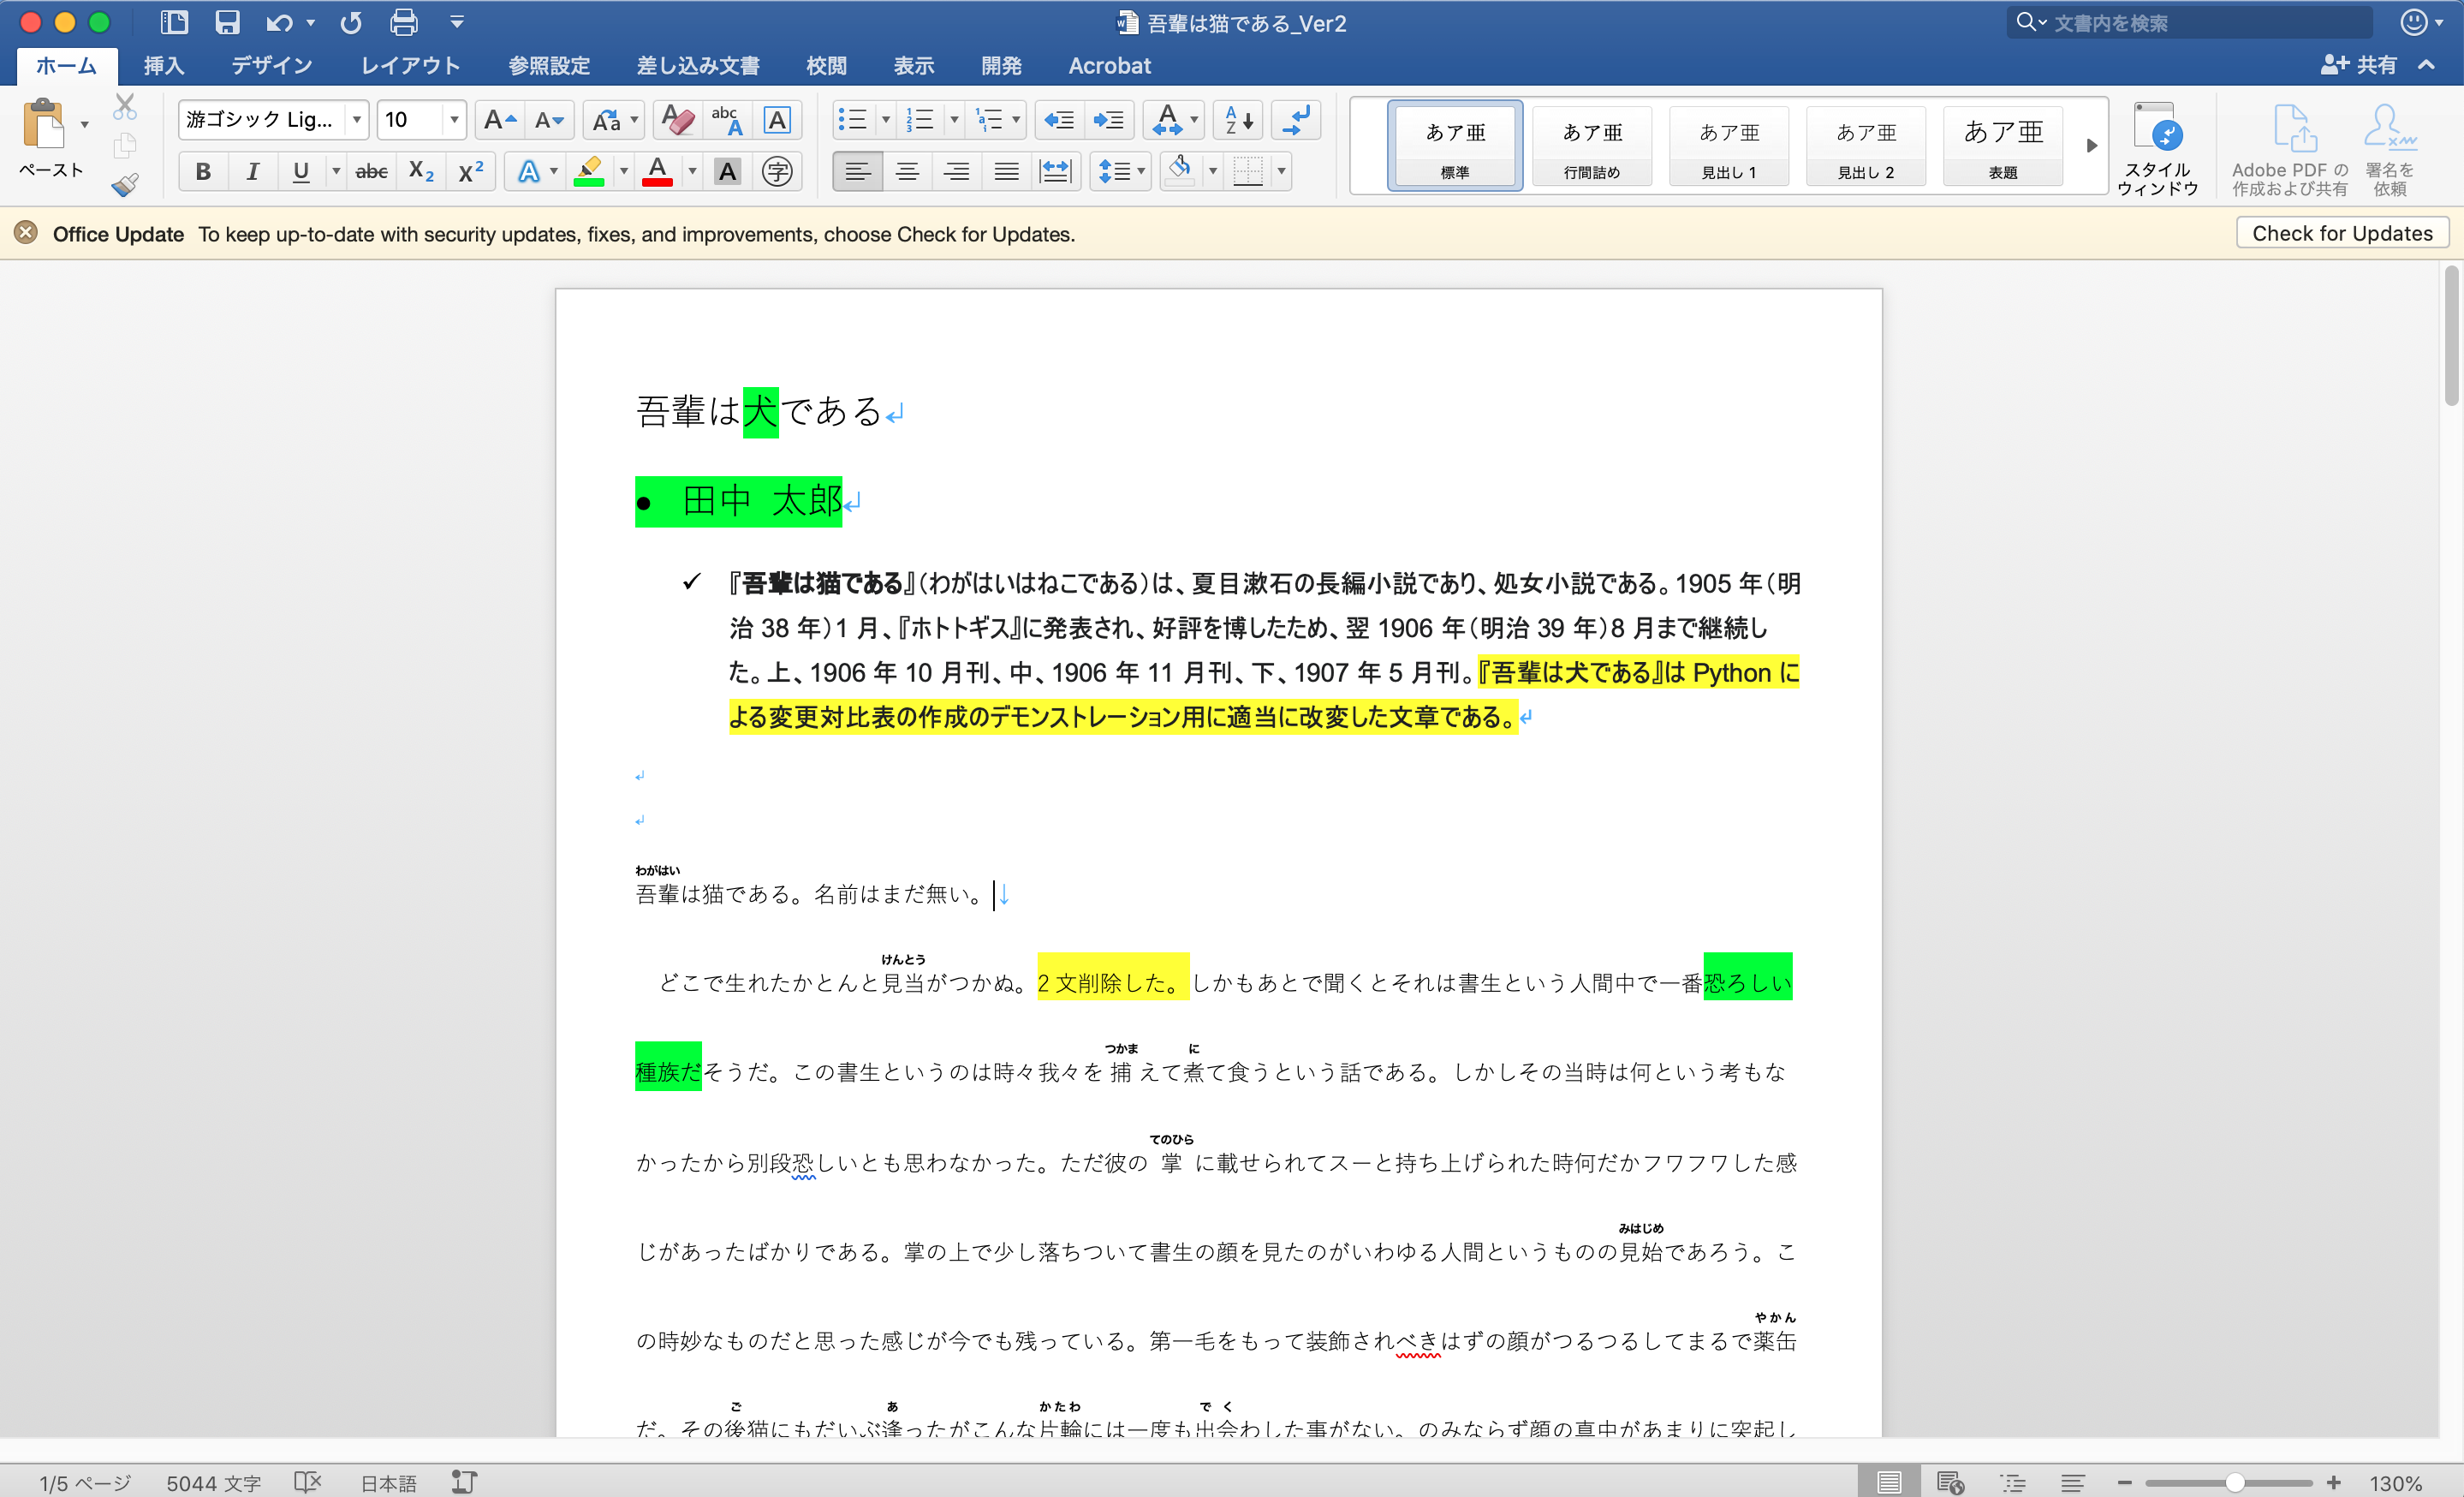Click the Sort A-Z icon

(x=1238, y=120)
